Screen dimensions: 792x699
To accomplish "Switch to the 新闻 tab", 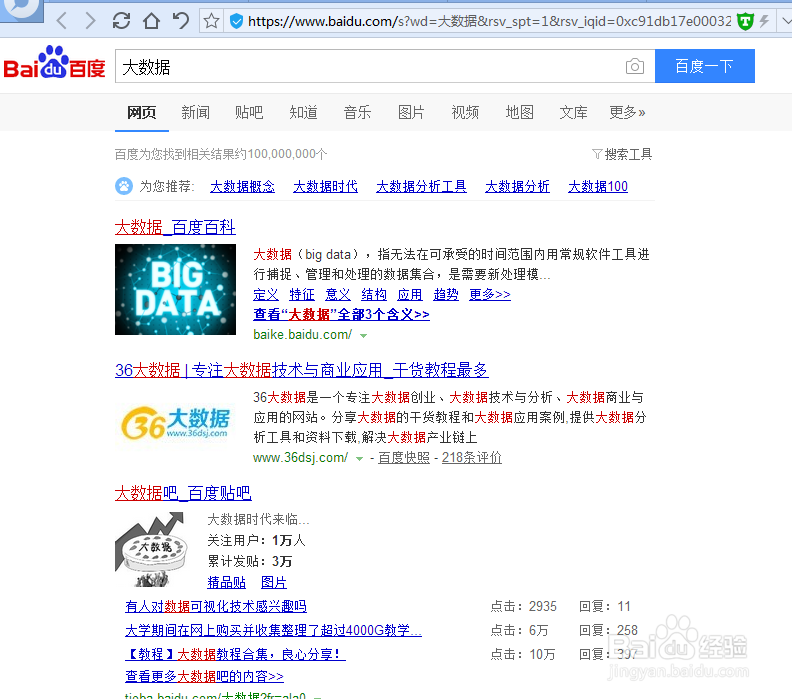I will 195,112.
